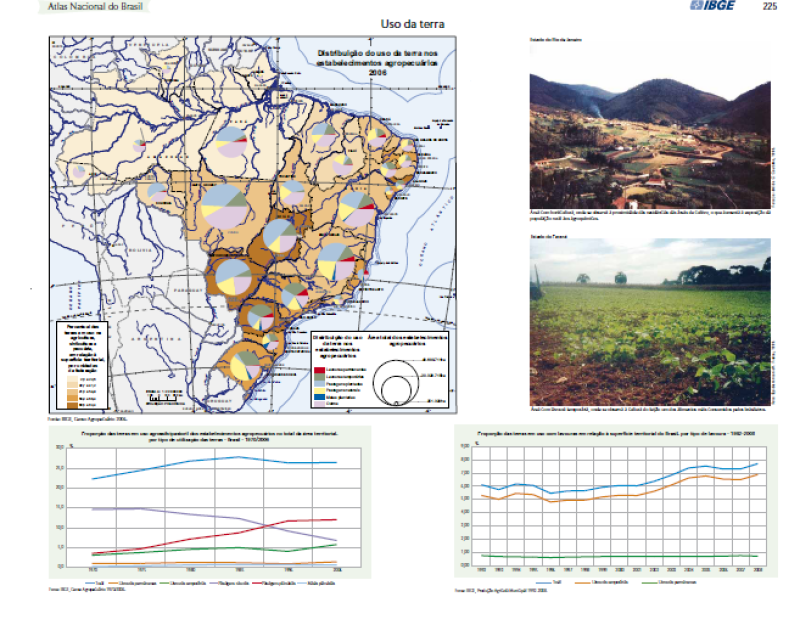
Task: Click the 'OCEANO ATLÂNTICO' map label
Action: coord(436,231)
